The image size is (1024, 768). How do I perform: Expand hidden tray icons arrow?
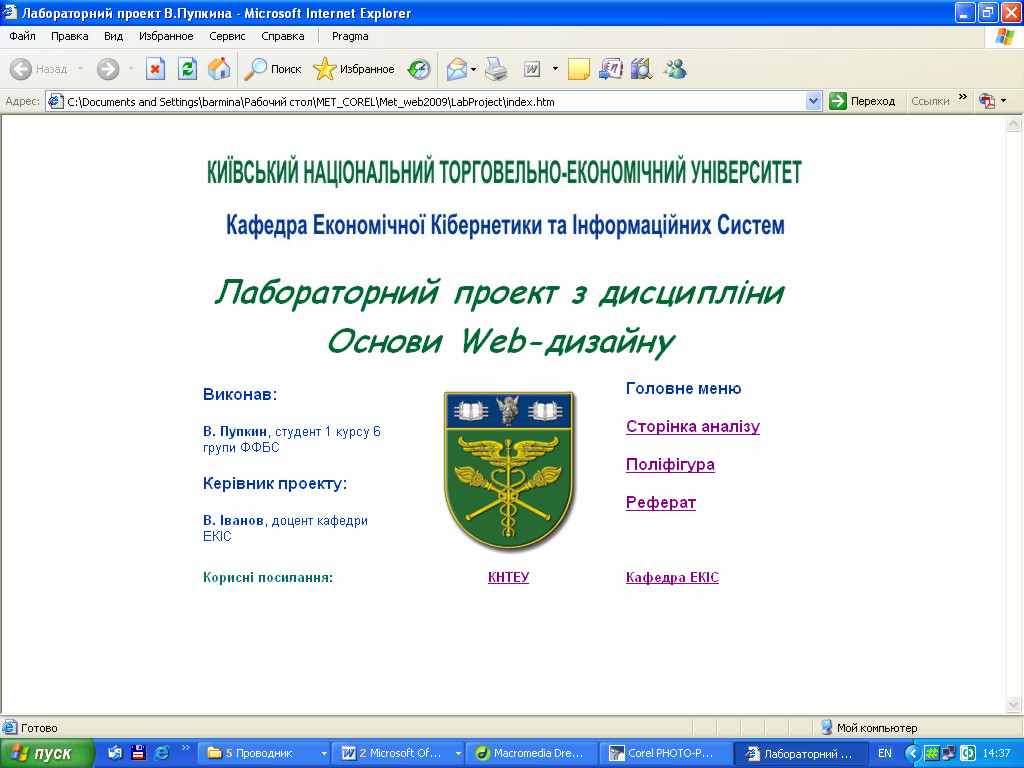click(x=912, y=753)
